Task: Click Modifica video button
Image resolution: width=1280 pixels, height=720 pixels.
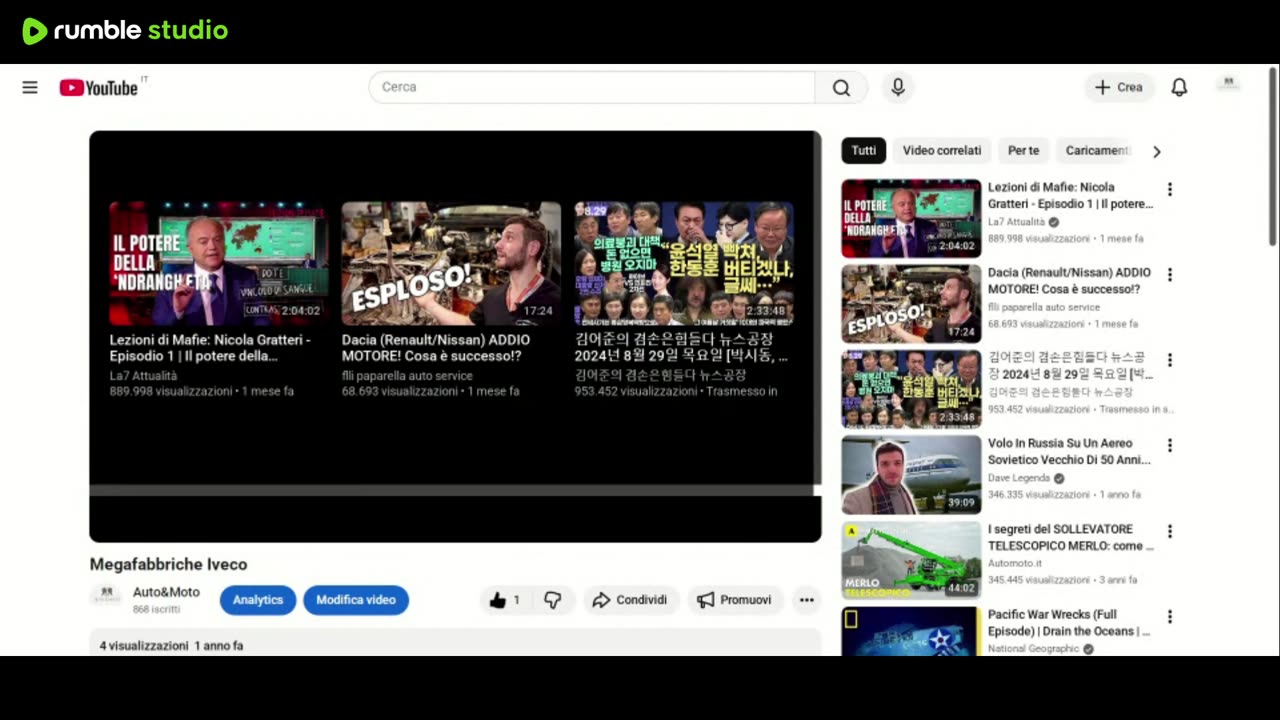Action: click(356, 600)
